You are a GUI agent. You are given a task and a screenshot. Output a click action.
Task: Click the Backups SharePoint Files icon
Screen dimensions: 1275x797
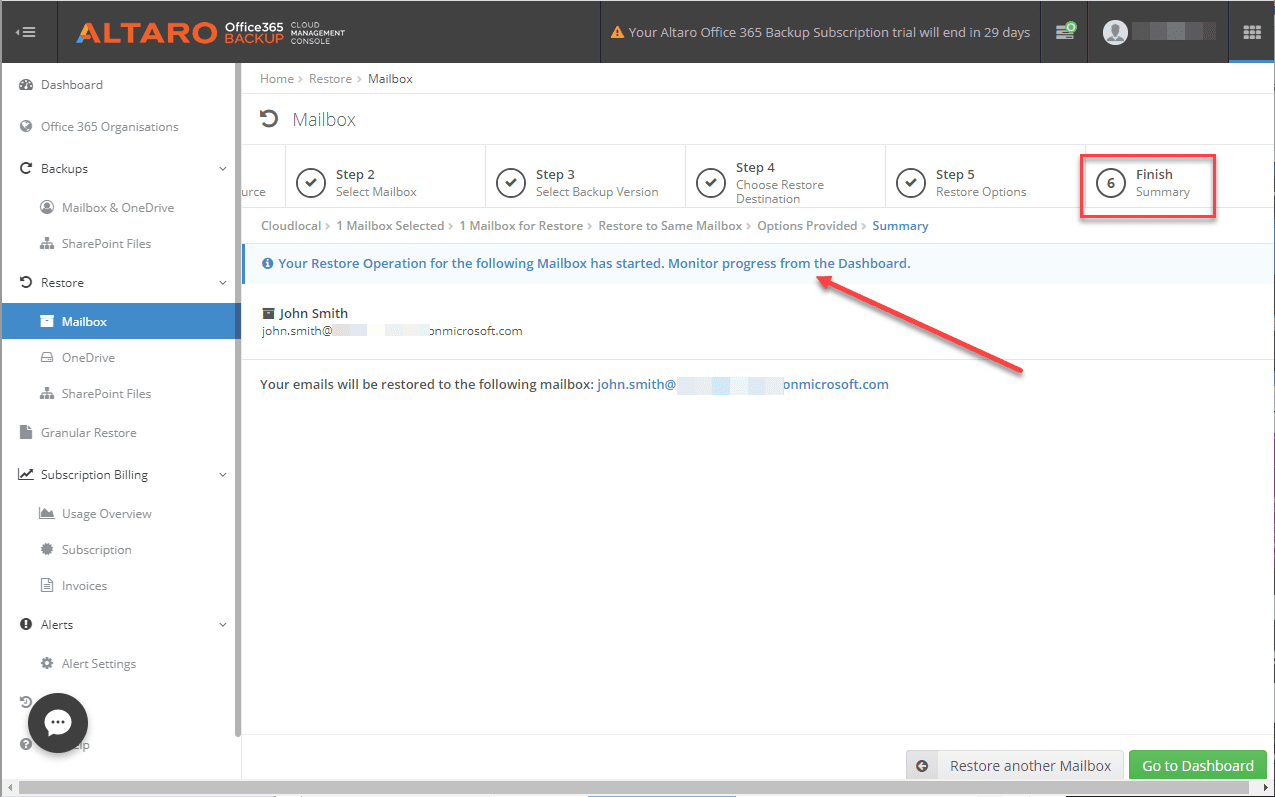[x=47, y=244]
